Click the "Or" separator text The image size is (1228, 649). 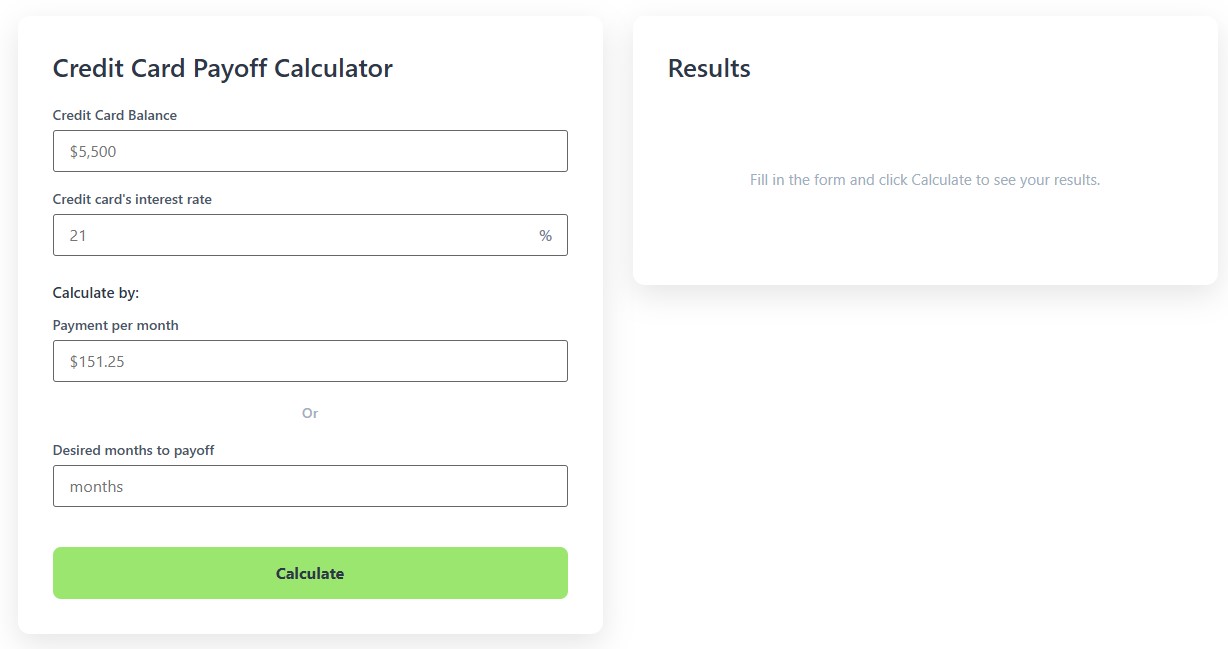coord(310,413)
